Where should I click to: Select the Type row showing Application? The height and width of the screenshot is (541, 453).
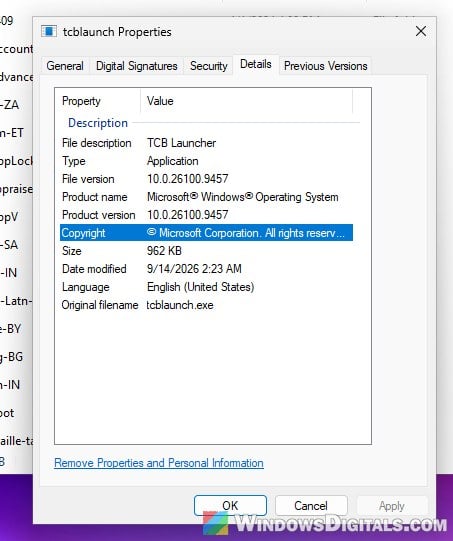206,161
